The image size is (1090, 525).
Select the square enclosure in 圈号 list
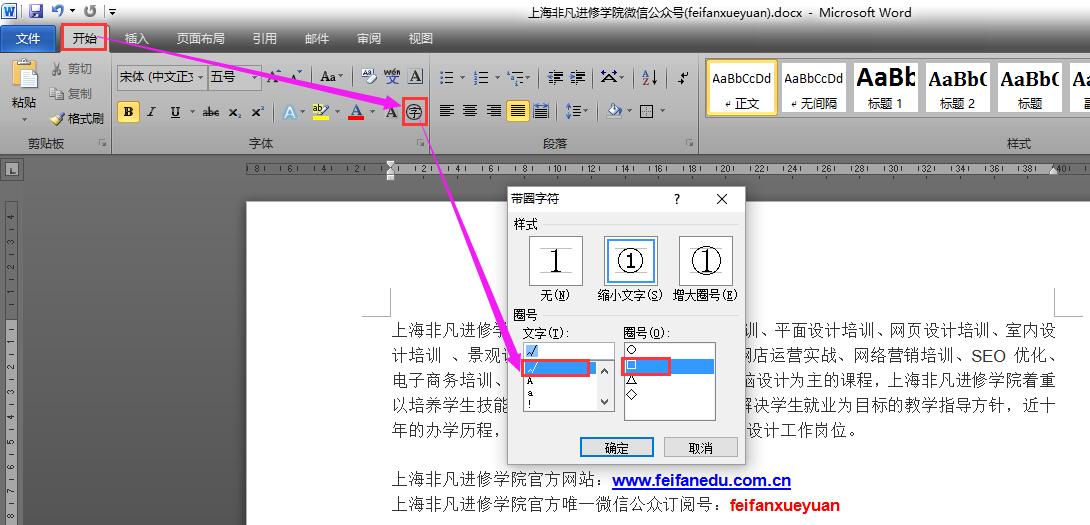[x=669, y=366]
